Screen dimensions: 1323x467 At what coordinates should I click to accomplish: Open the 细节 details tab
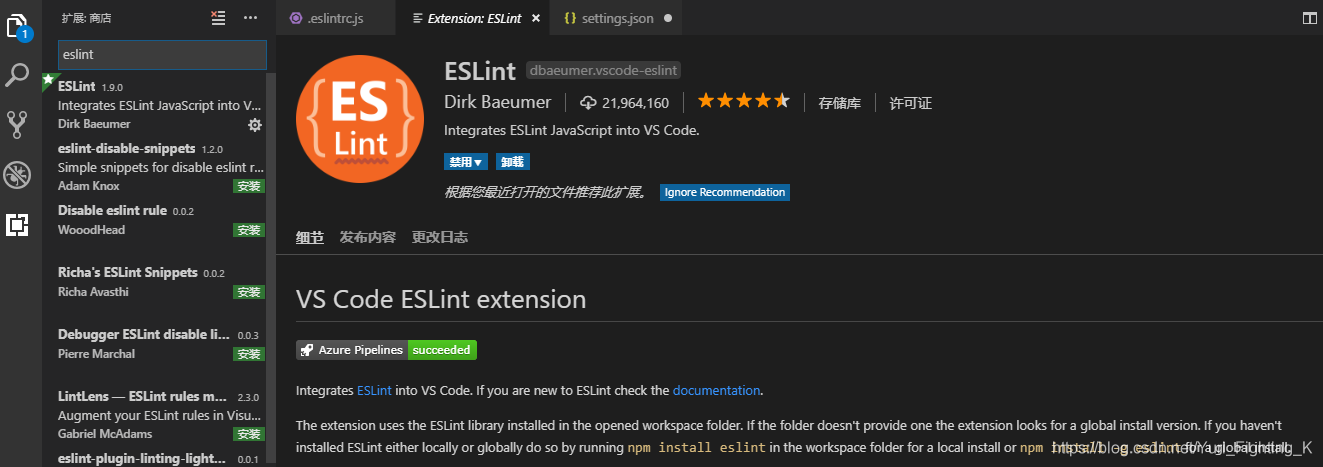(x=310, y=237)
